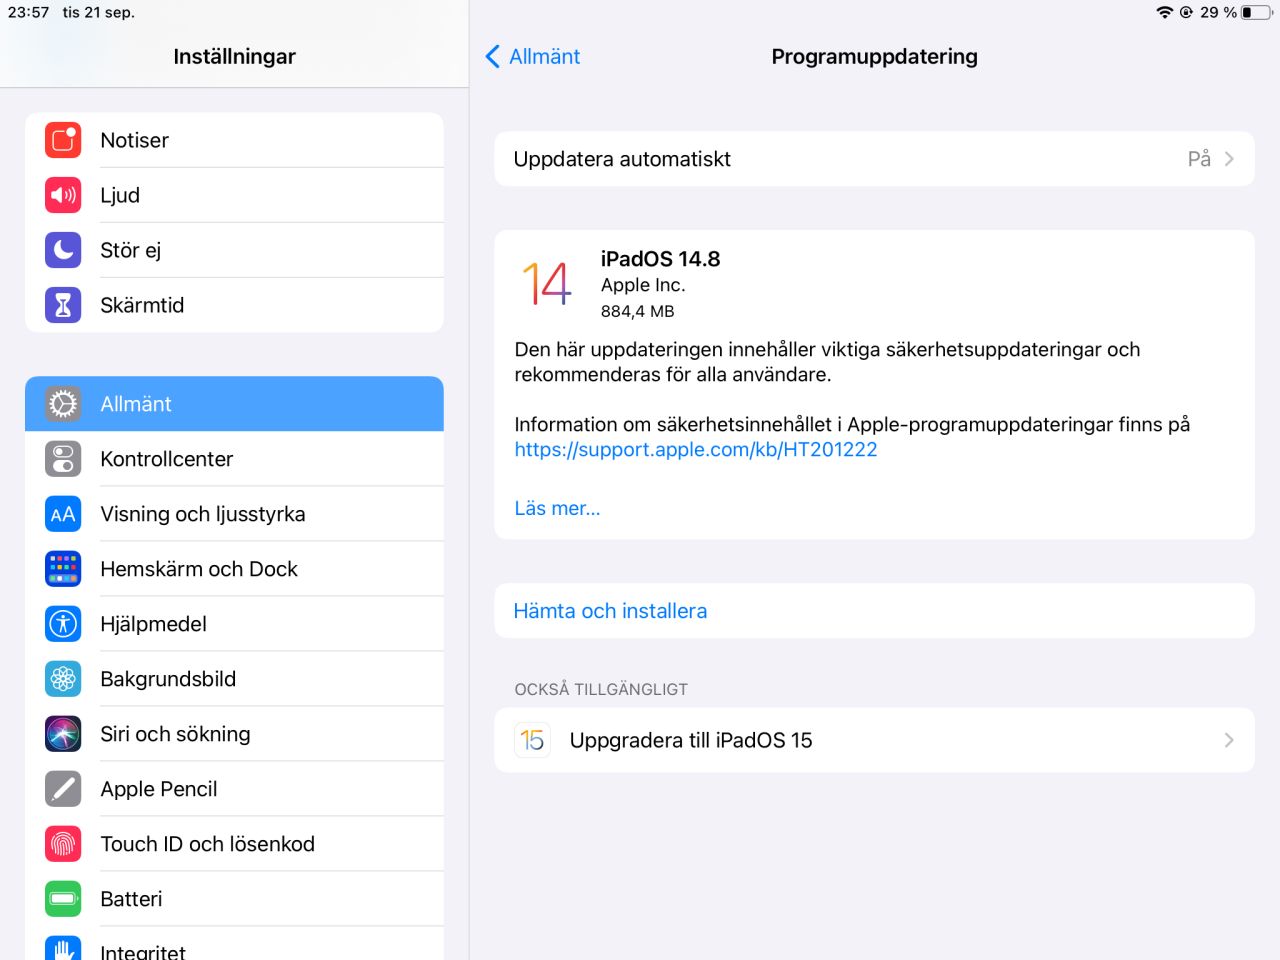
Task: Tap the Inställningar header
Action: [x=234, y=56]
